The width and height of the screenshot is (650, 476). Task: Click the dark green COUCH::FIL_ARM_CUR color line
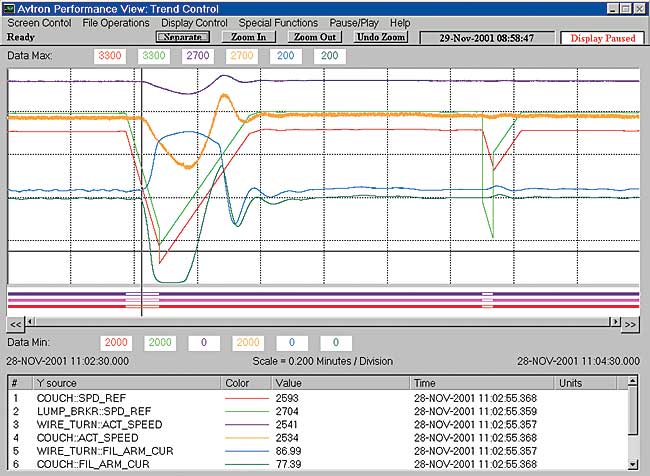click(x=247, y=465)
